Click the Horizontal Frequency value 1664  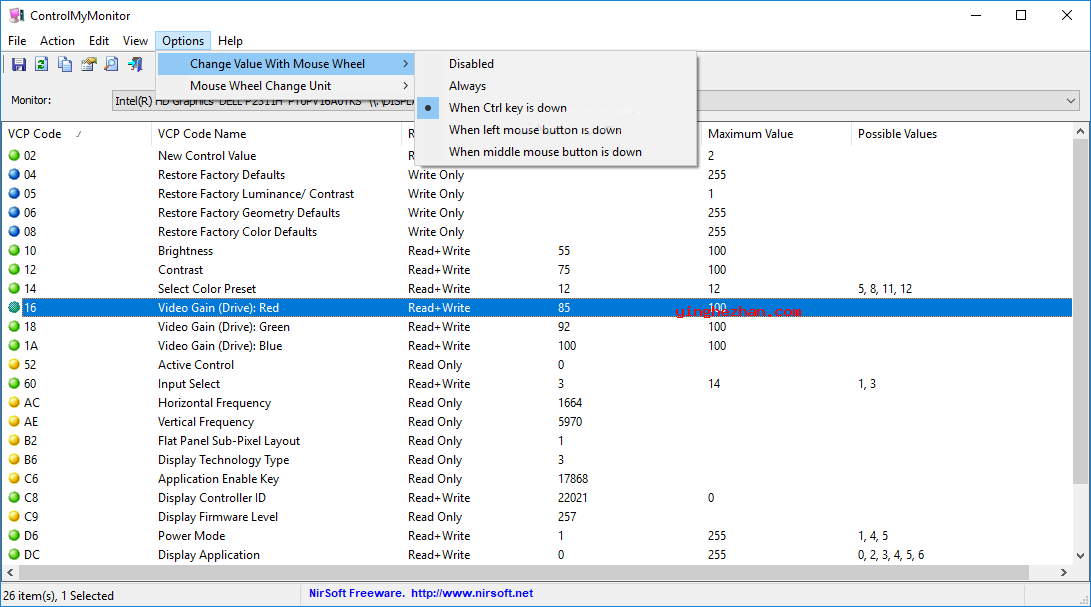(x=570, y=402)
